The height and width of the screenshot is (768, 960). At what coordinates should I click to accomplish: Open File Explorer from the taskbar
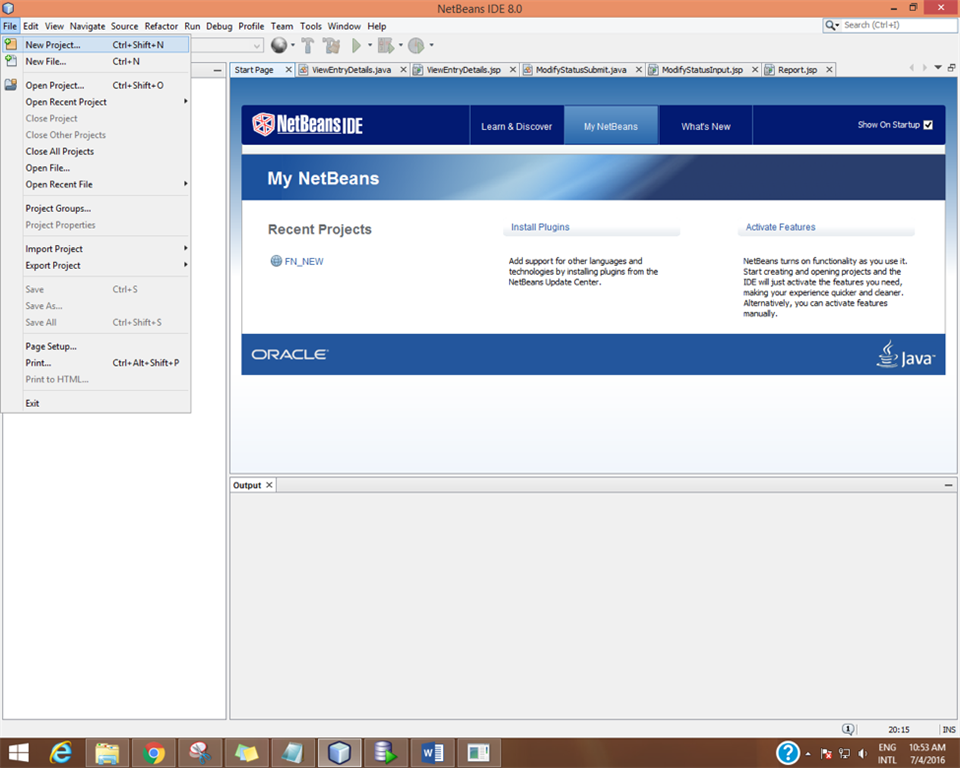click(107, 753)
